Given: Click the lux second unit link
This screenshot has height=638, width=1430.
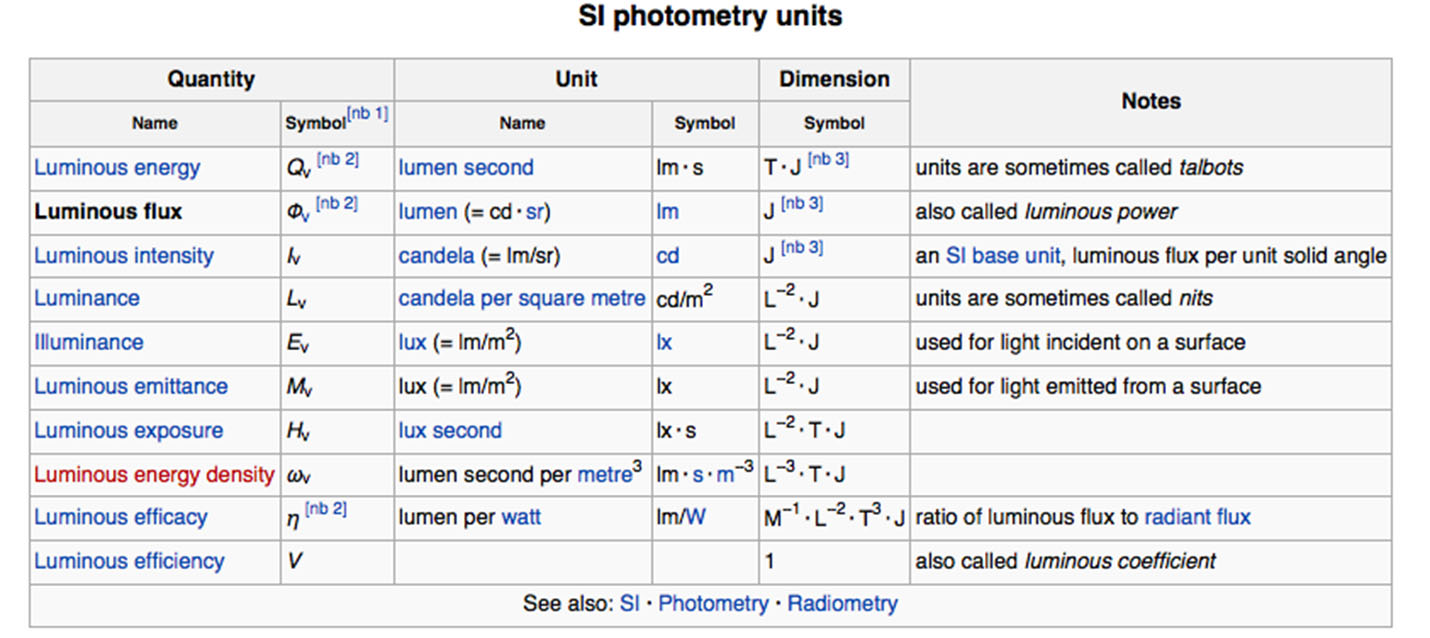Looking at the screenshot, I should pos(450,431).
